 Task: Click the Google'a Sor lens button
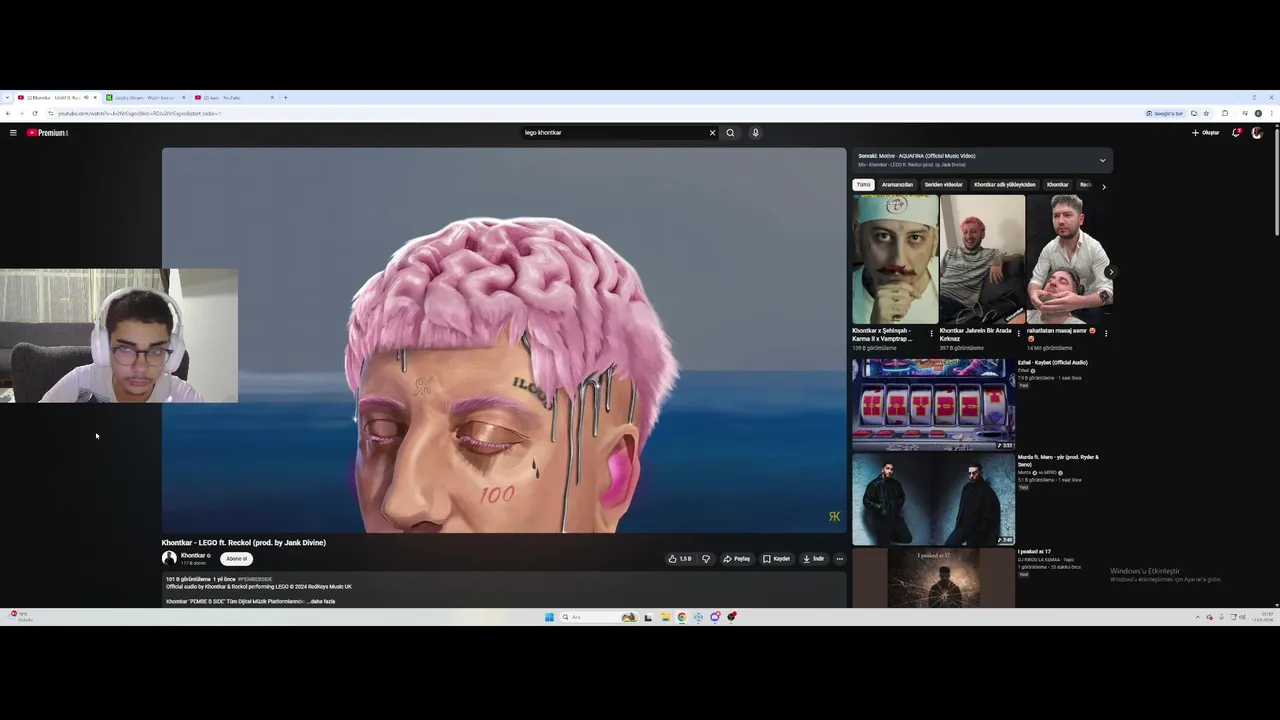pyautogui.click(x=1165, y=113)
